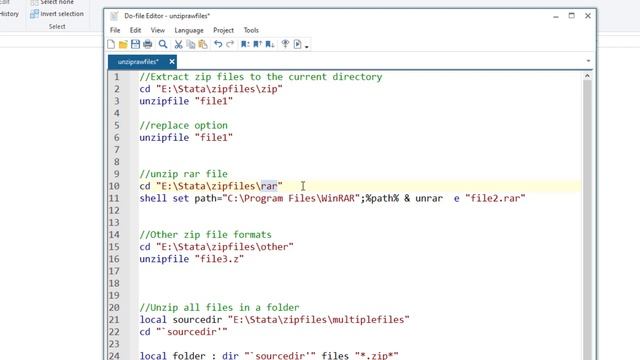Click the comment "//Extract zip files to the current directory"
640x360 pixels.
point(261,77)
